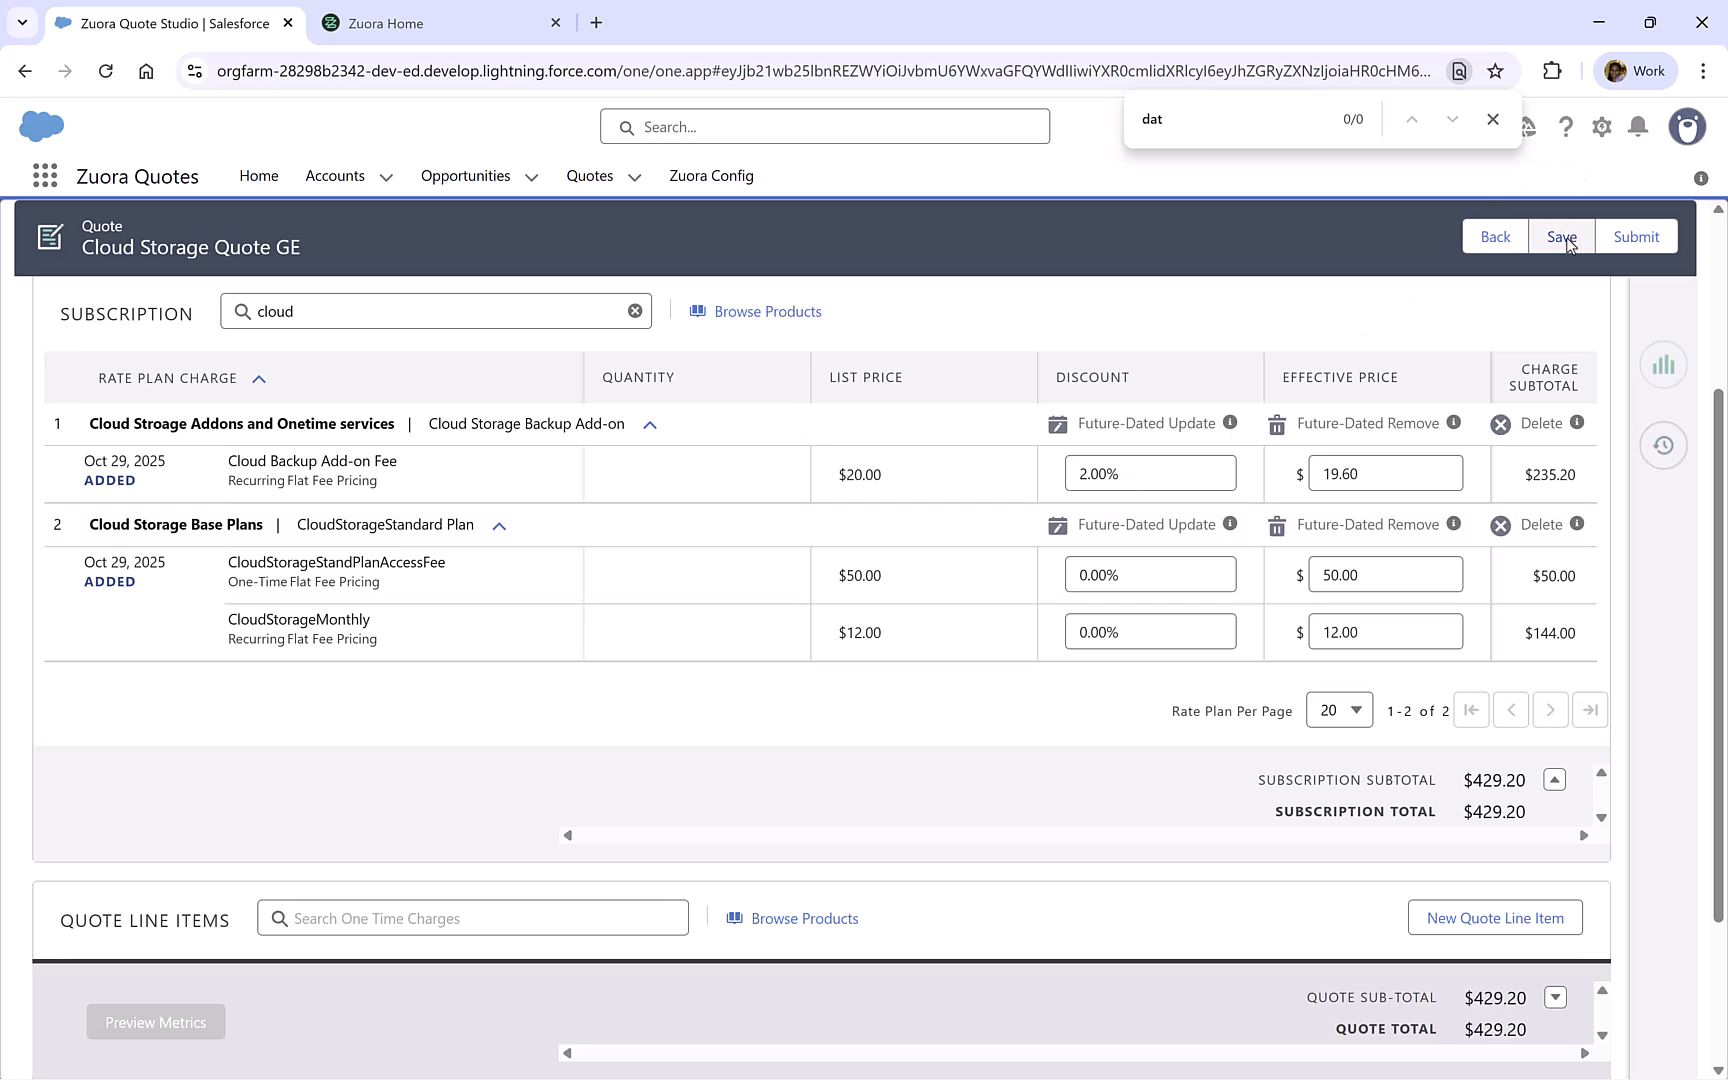
Task: Open the Rate Plan Per Page dropdown
Action: (x=1339, y=710)
